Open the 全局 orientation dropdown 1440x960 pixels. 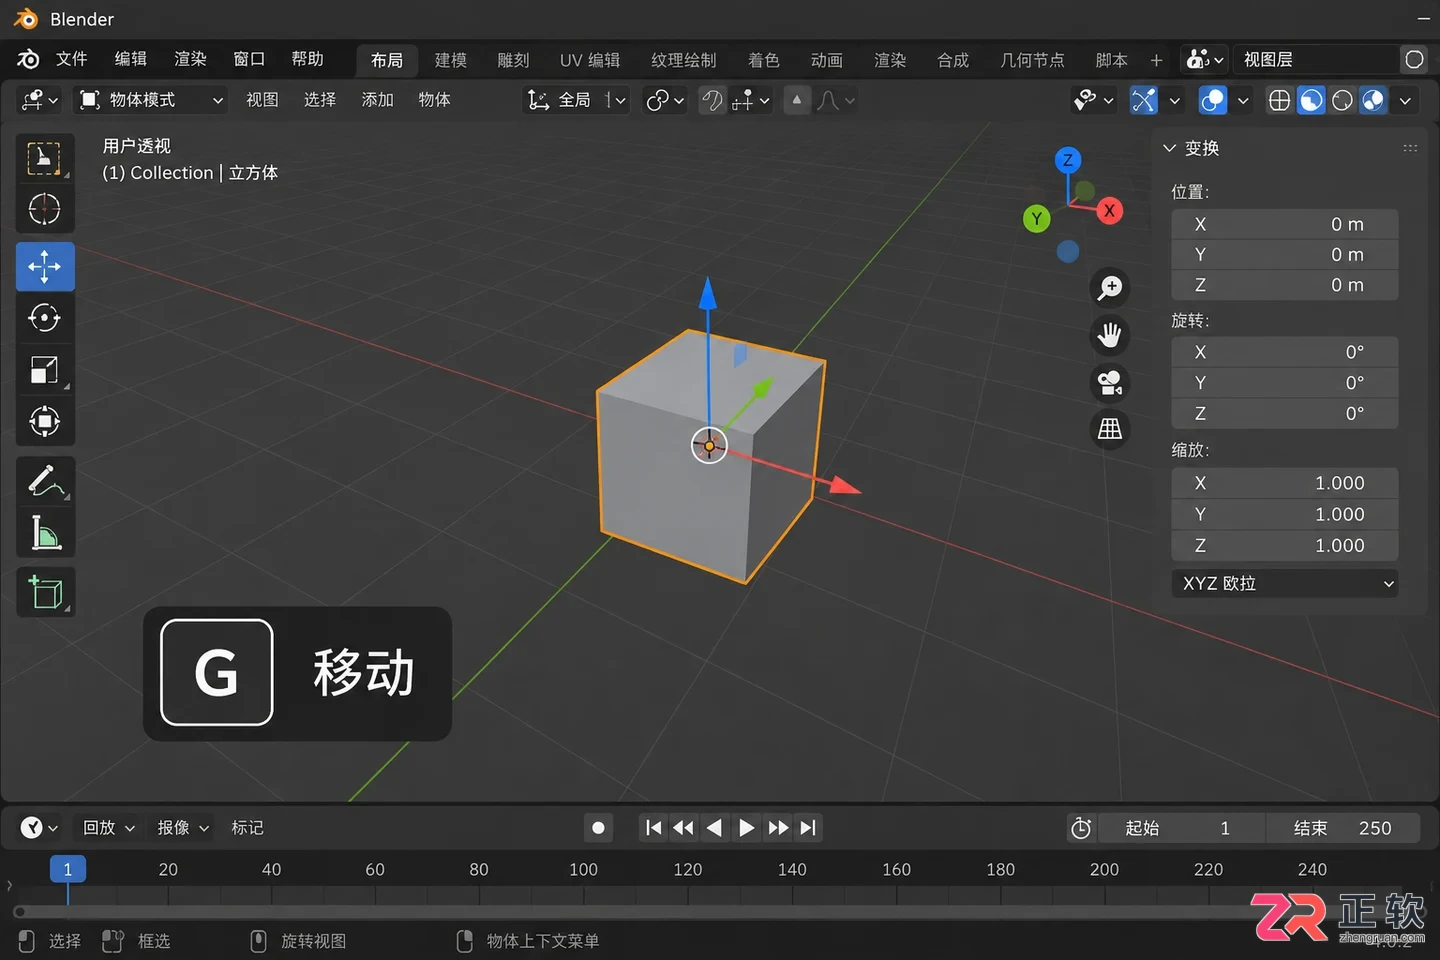tap(577, 100)
